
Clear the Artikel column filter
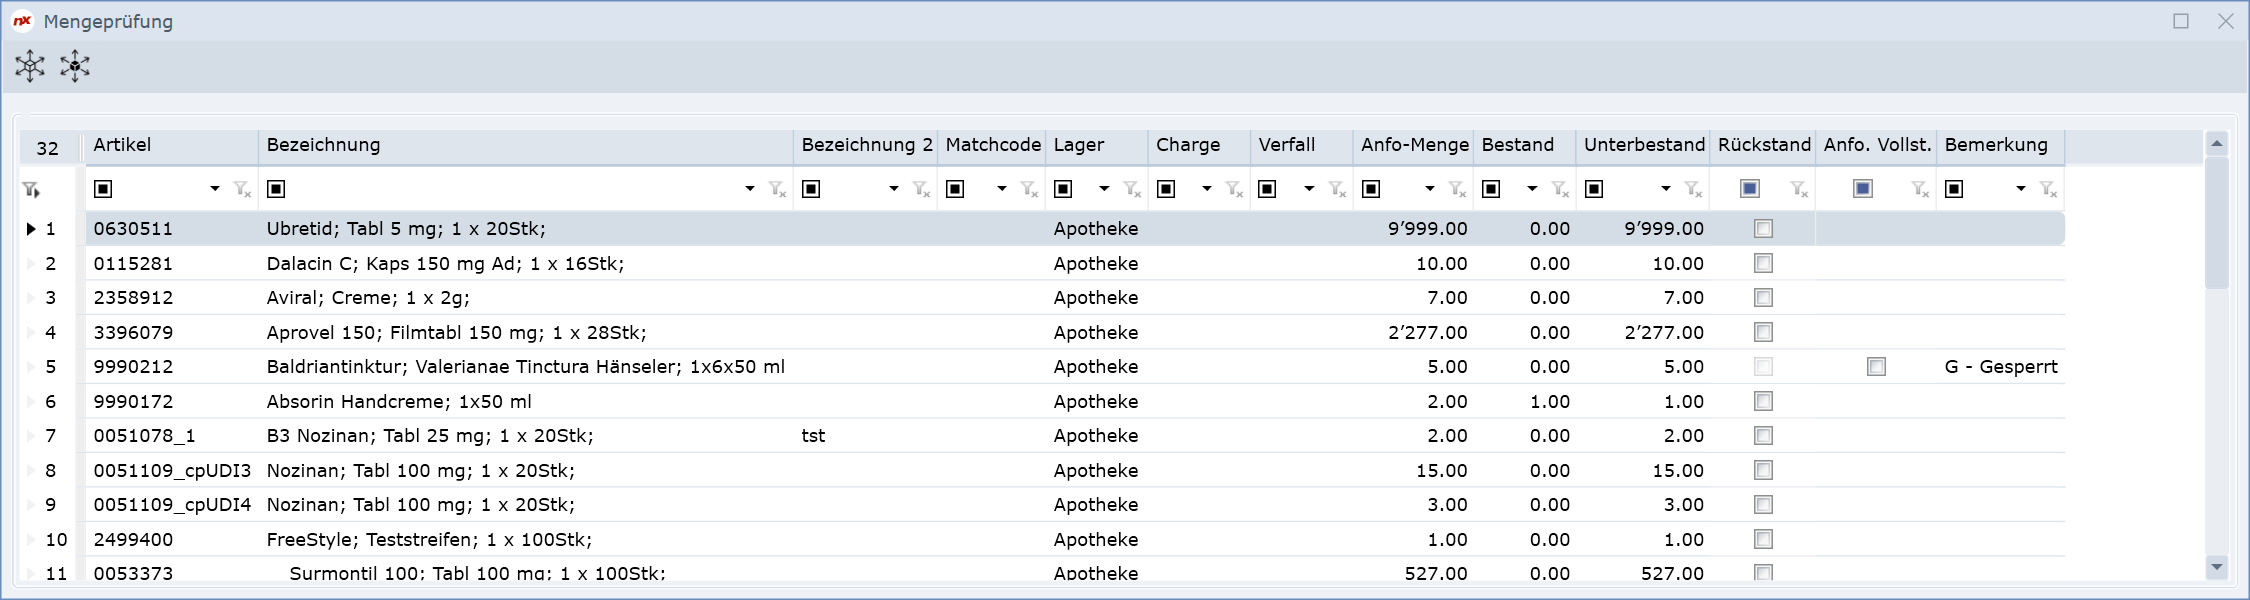pos(242,189)
